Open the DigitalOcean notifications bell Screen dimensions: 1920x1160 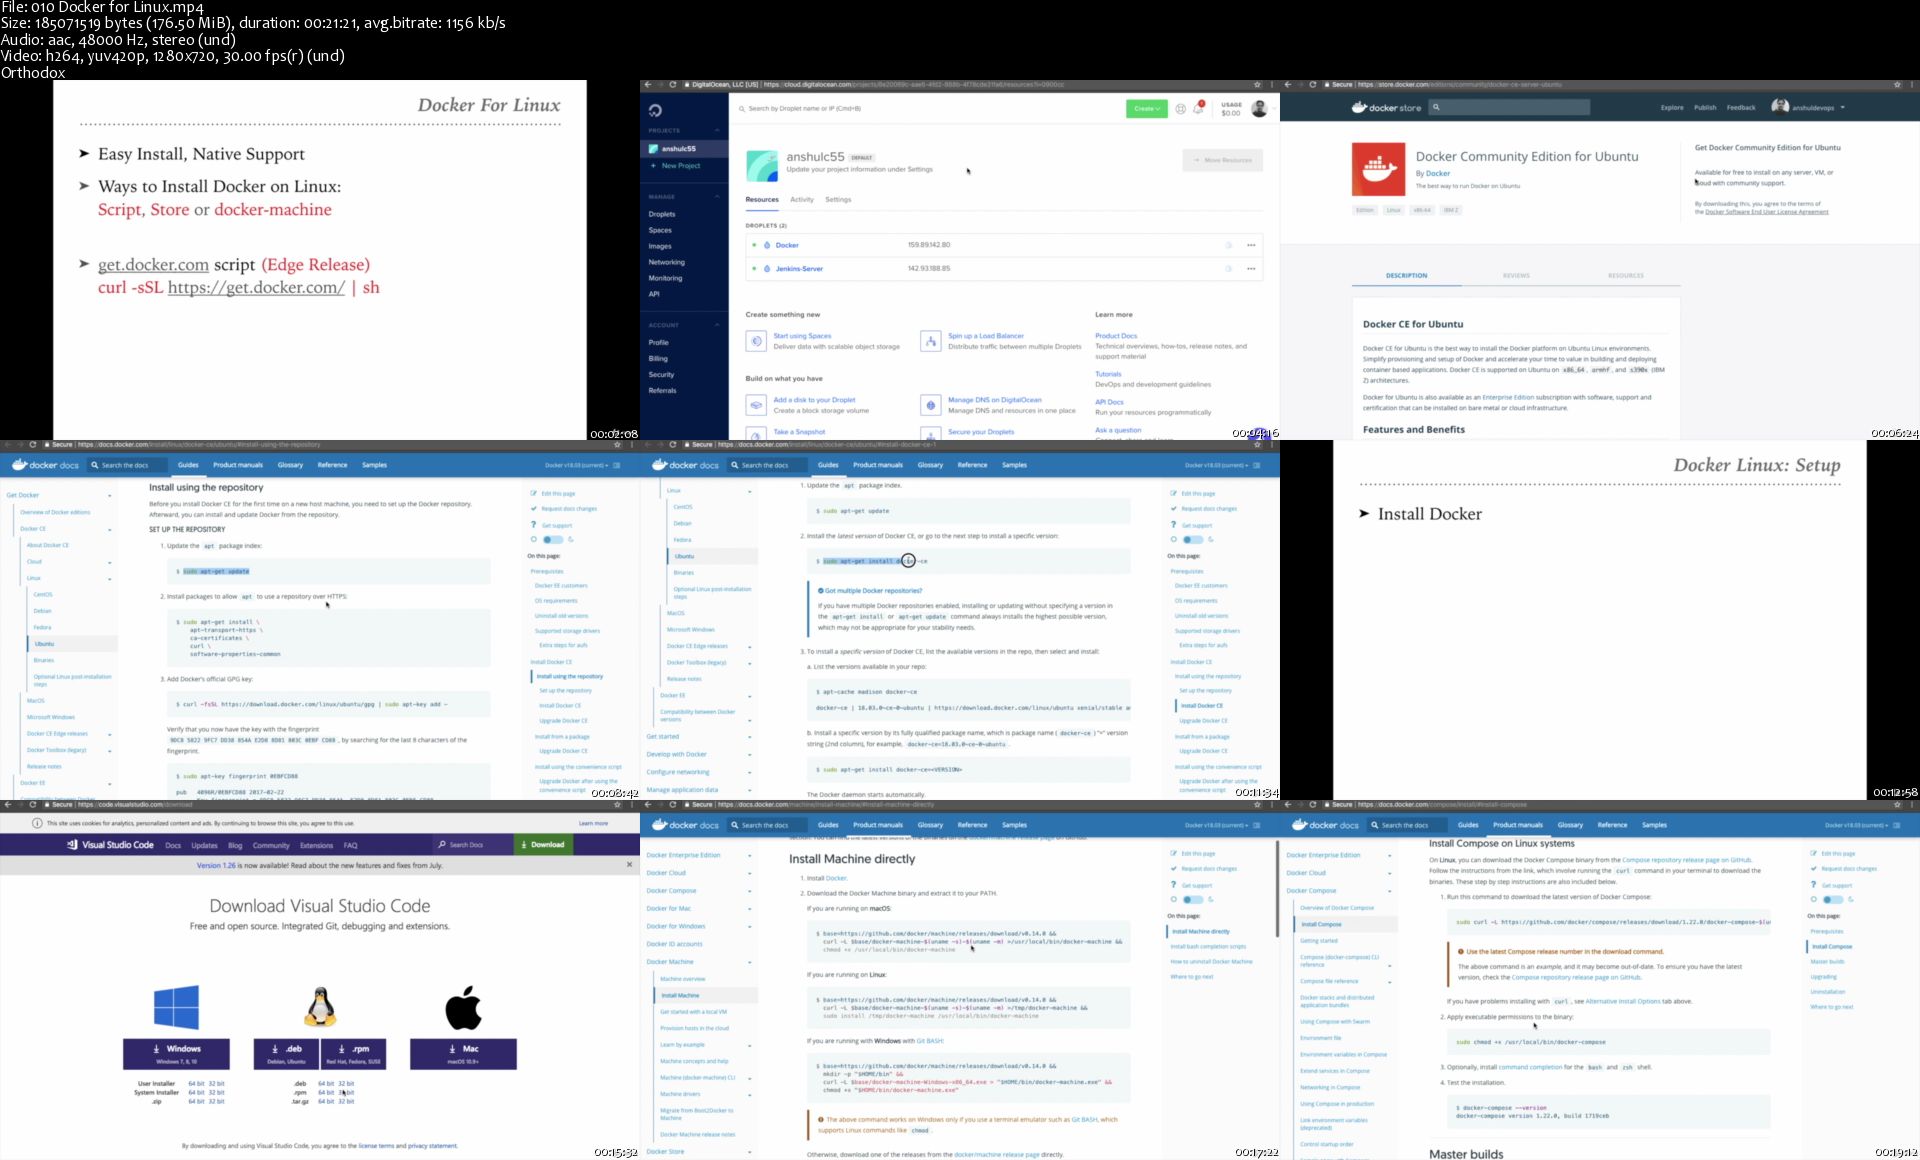coord(1198,108)
